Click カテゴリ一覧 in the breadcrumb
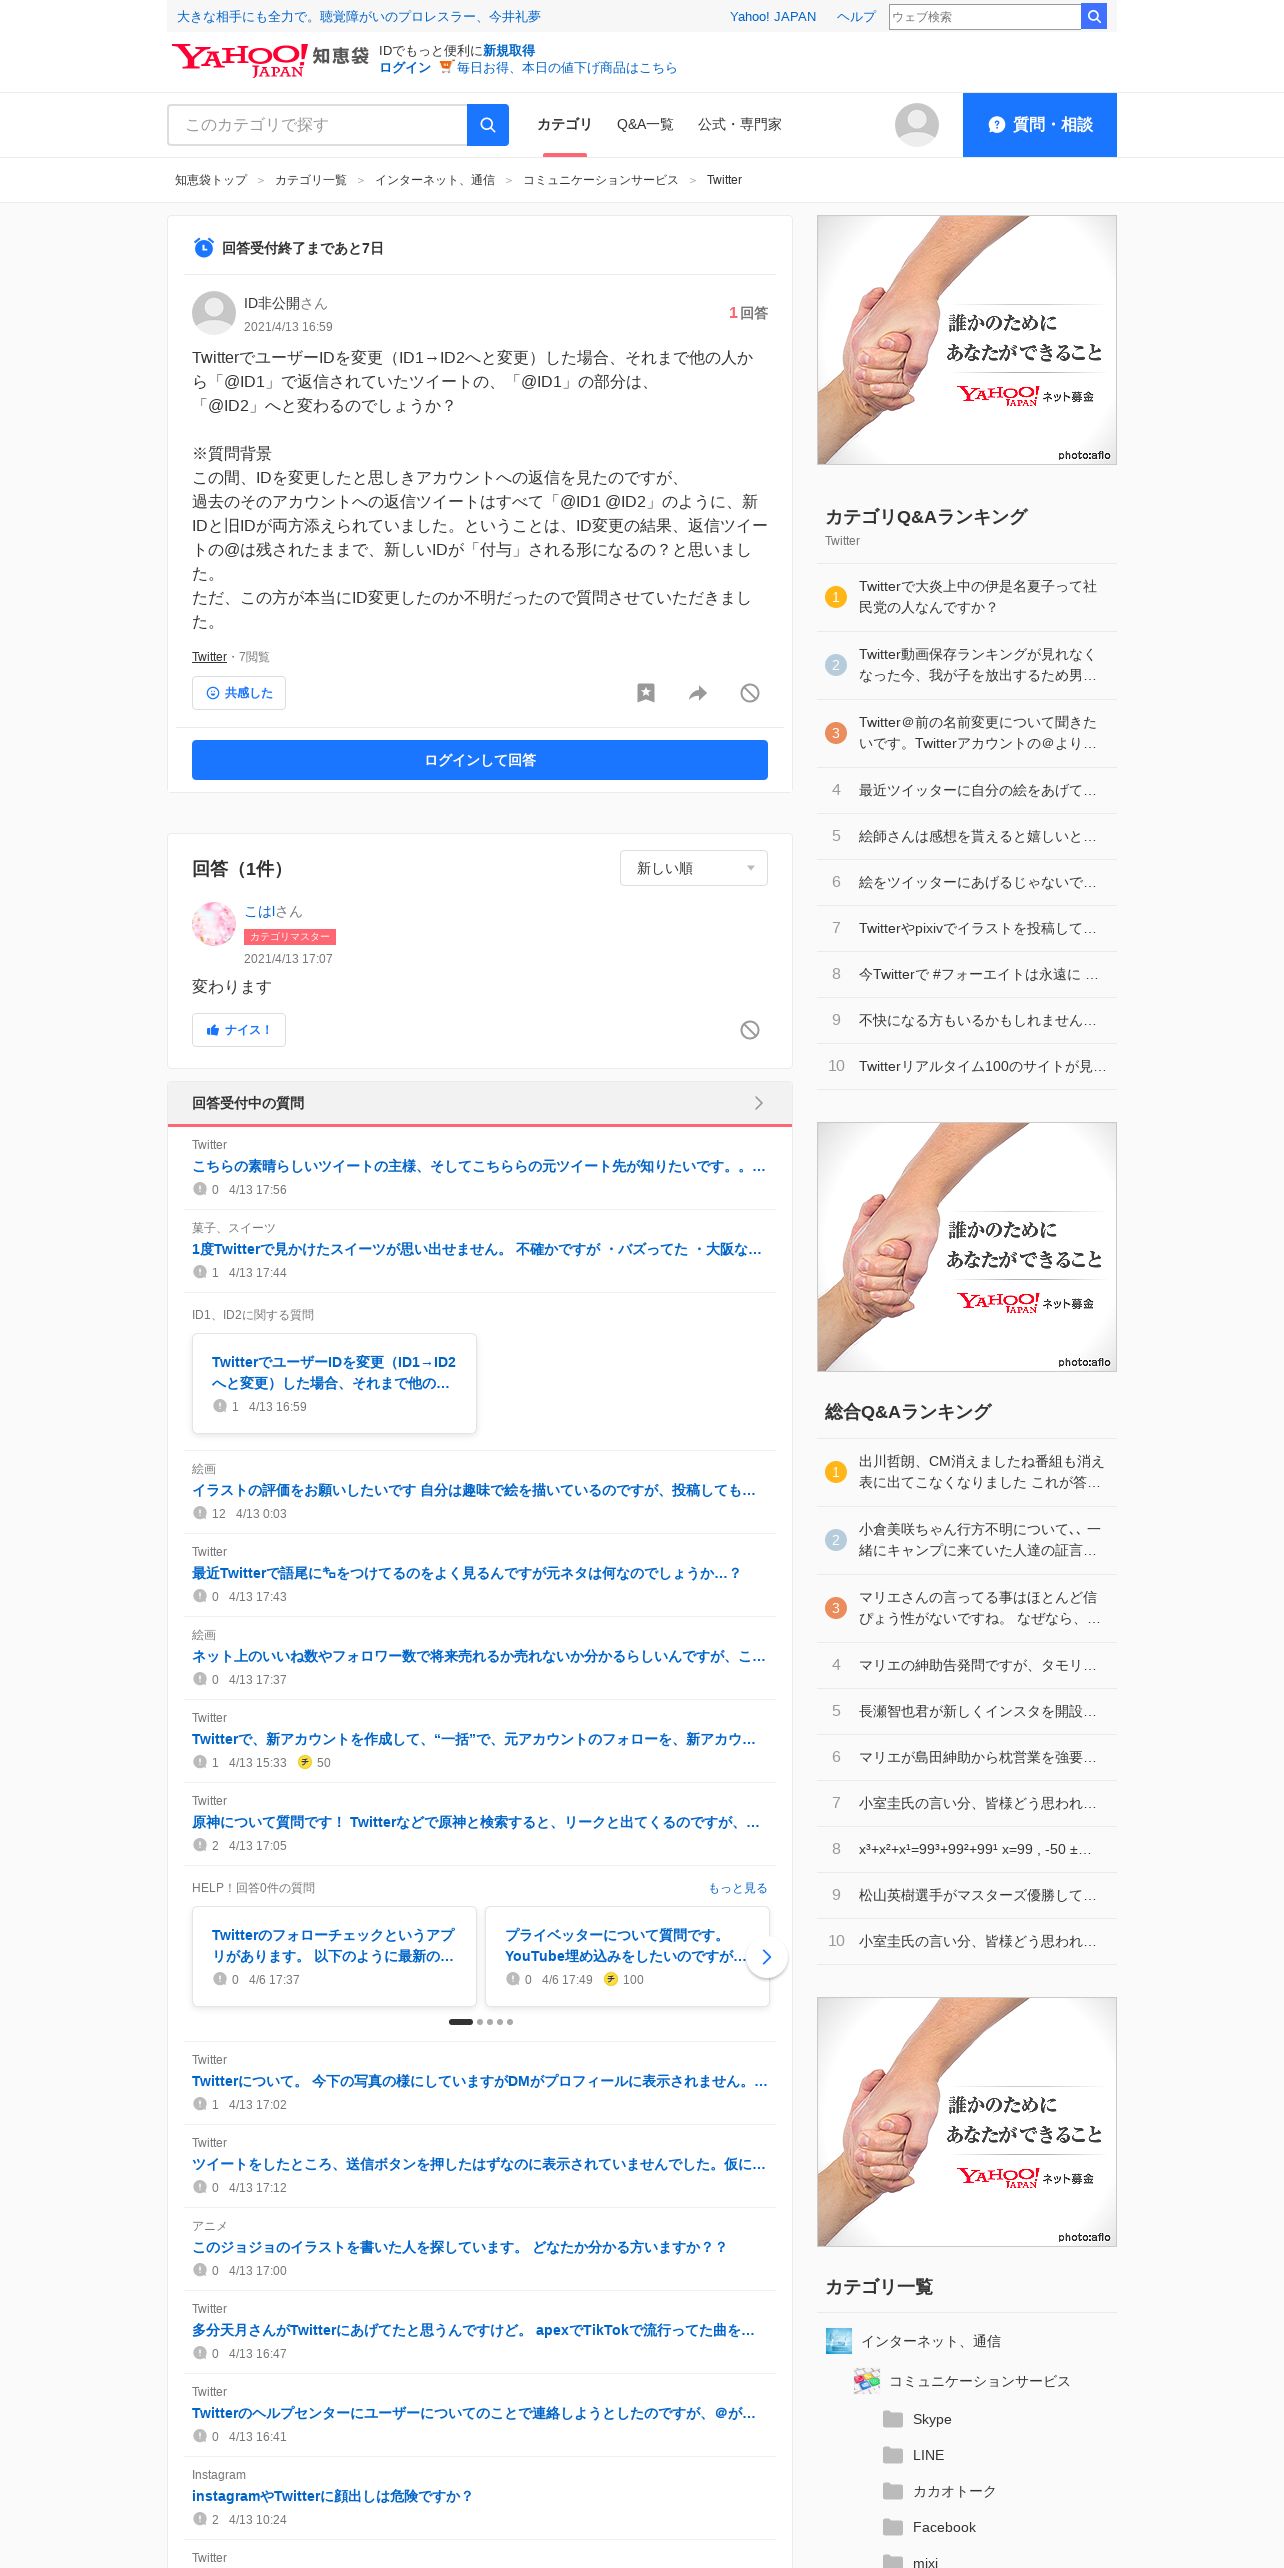The width and height of the screenshot is (1284, 2568). click(311, 180)
